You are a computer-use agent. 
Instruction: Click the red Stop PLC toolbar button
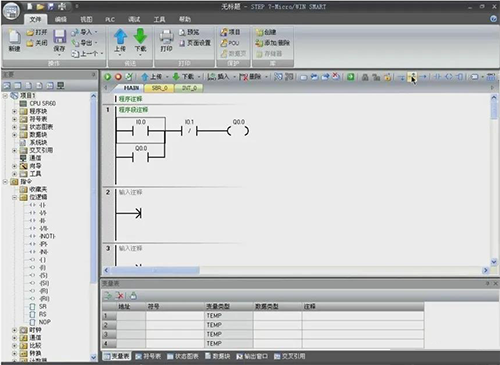point(118,77)
